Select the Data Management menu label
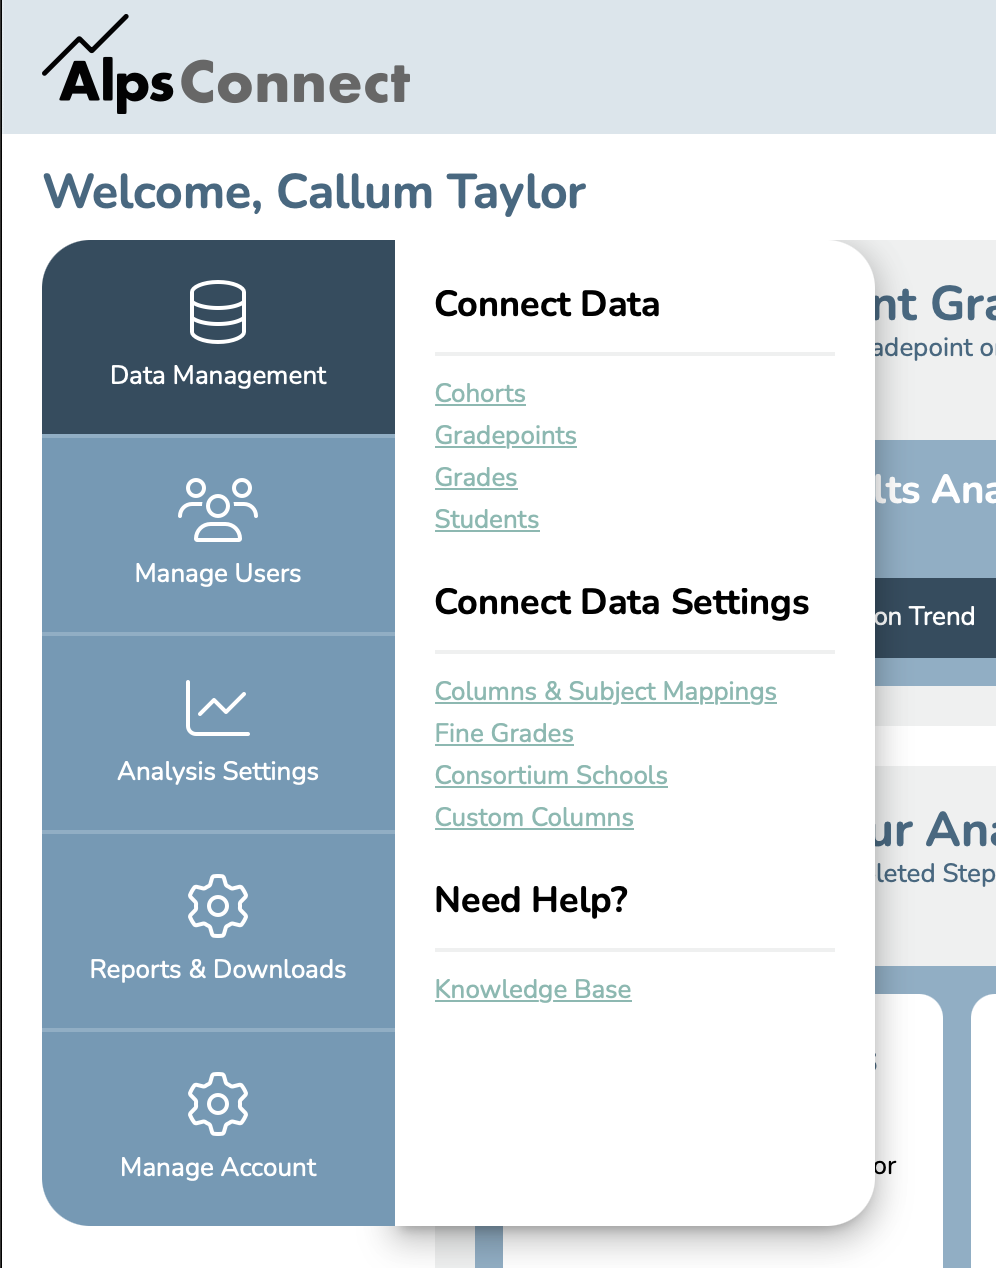Image resolution: width=996 pixels, height=1268 pixels. [x=218, y=375]
